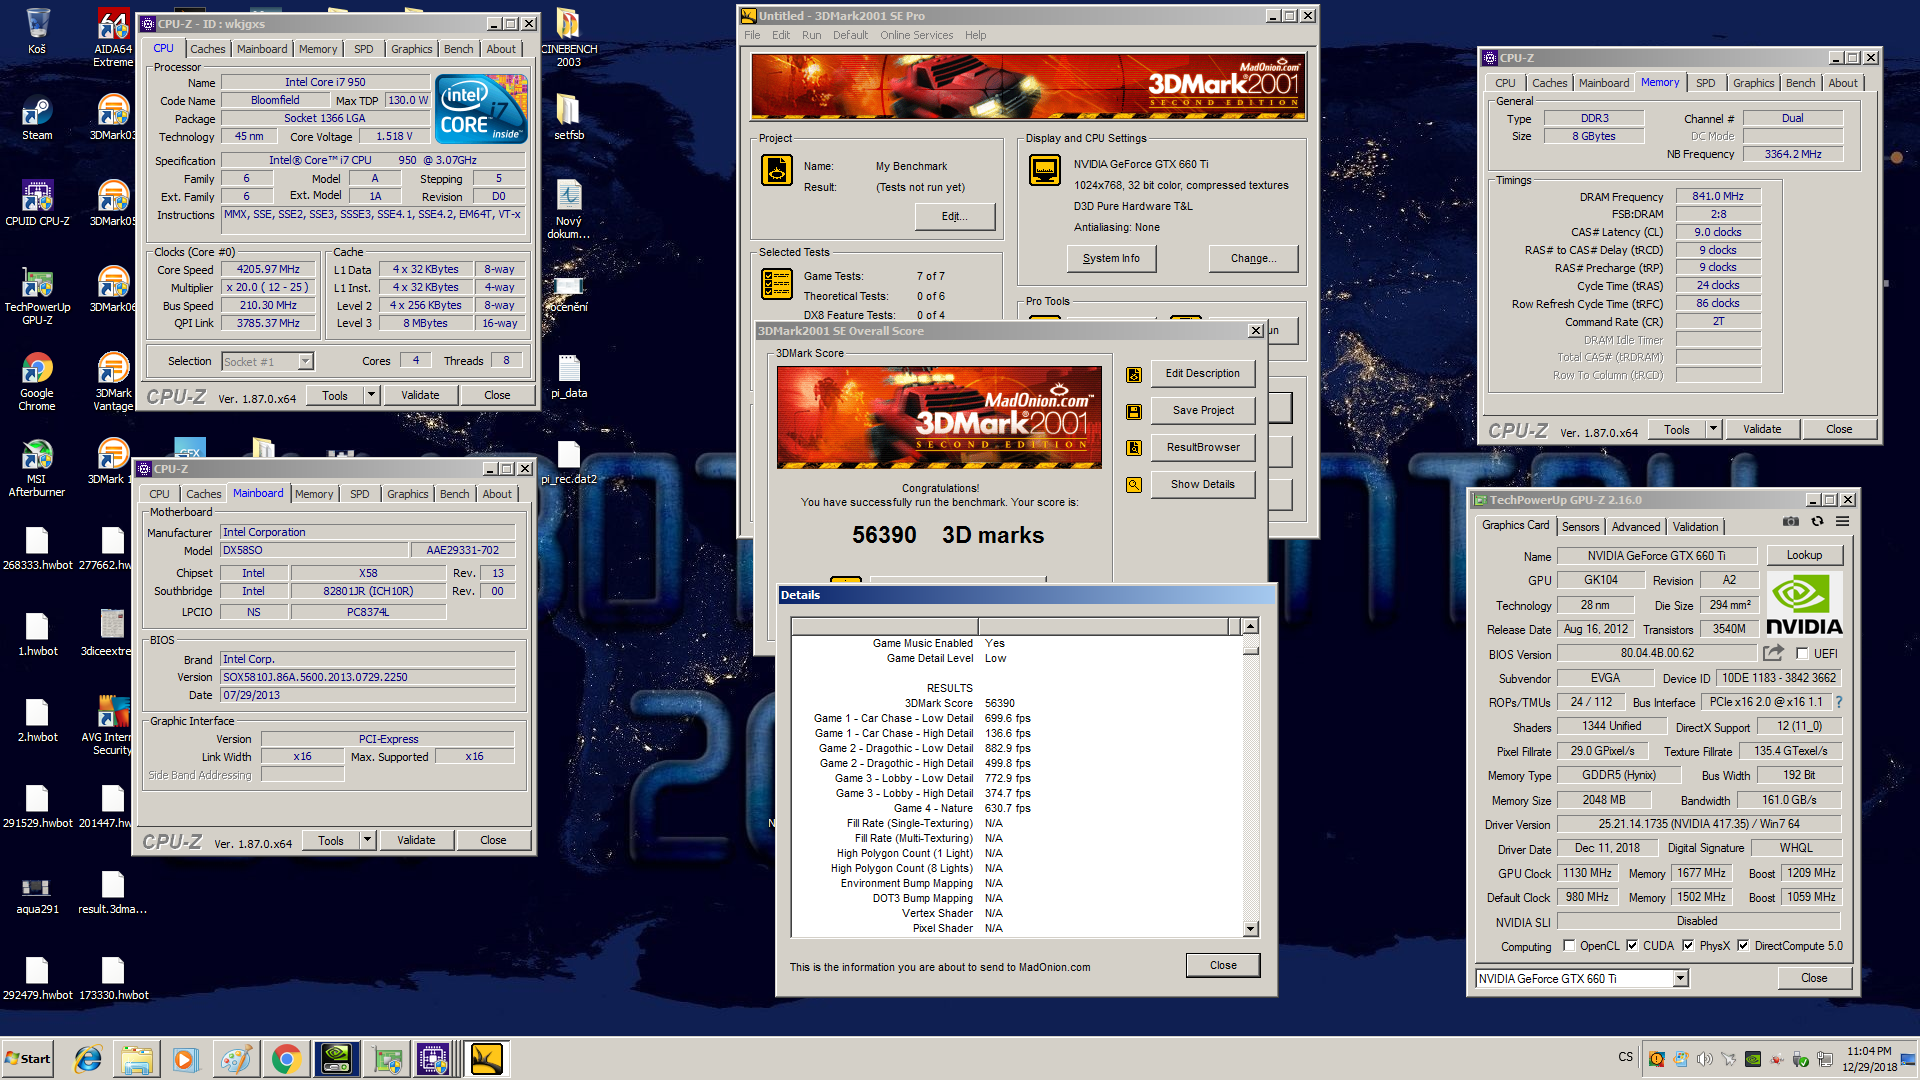Screen dimensions: 1920x1080
Task: Click the GPU-Z BIOS export share icon
Action: 1773,653
